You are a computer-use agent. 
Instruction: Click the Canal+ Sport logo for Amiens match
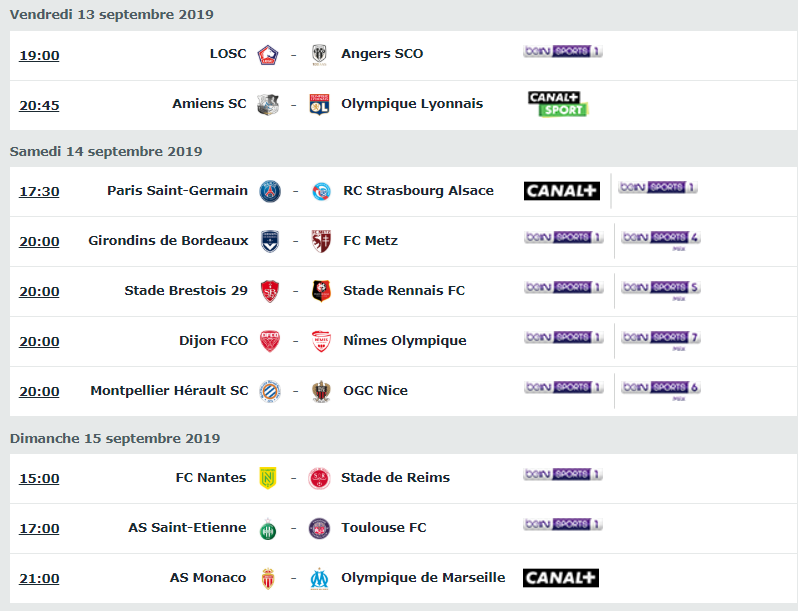(558, 104)
